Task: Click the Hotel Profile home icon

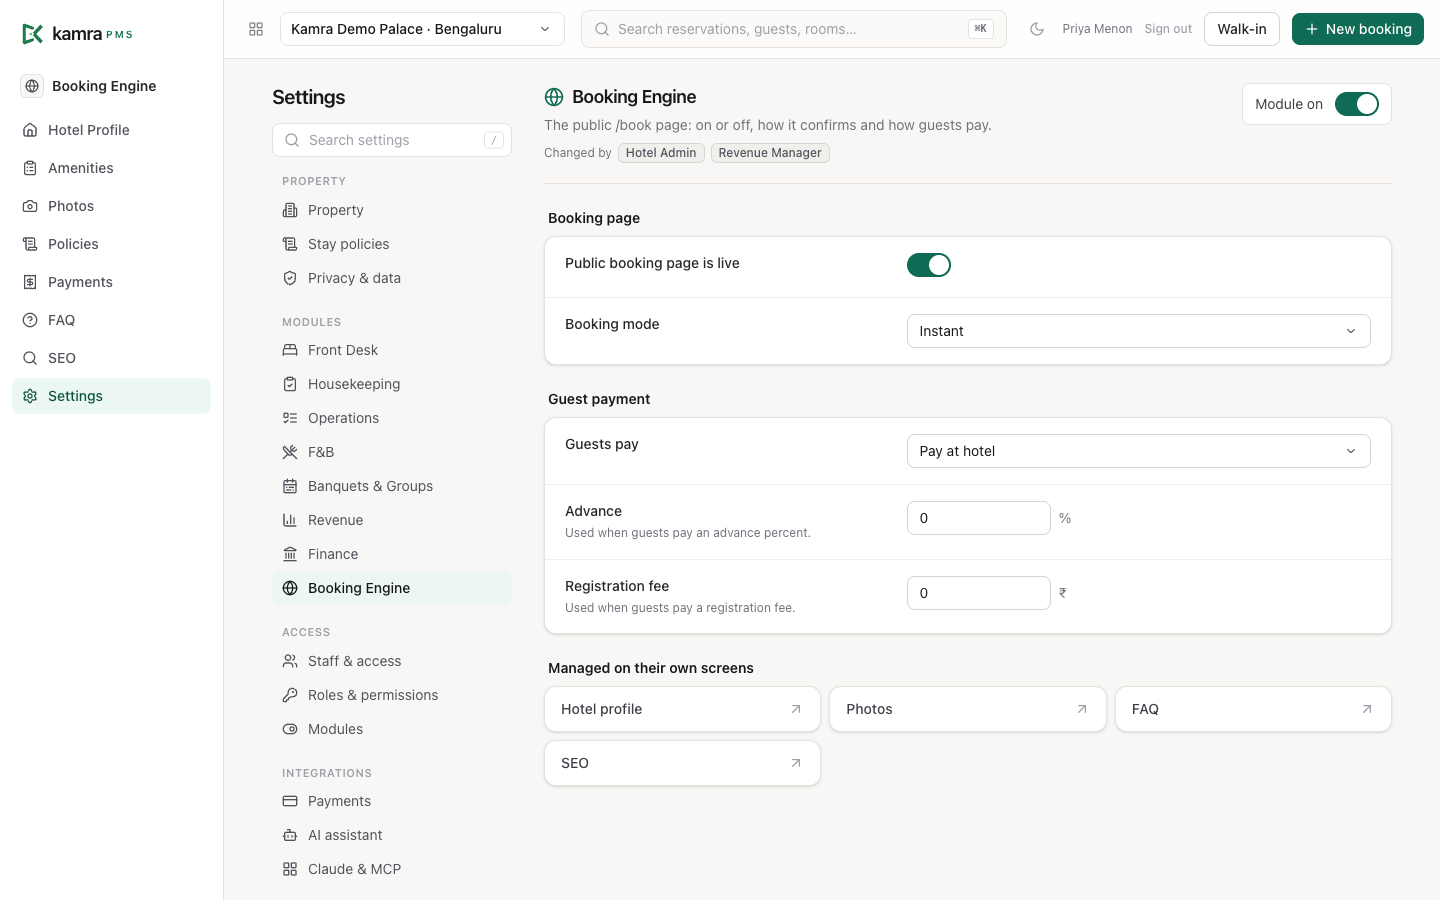Action: tap(30, 130)
